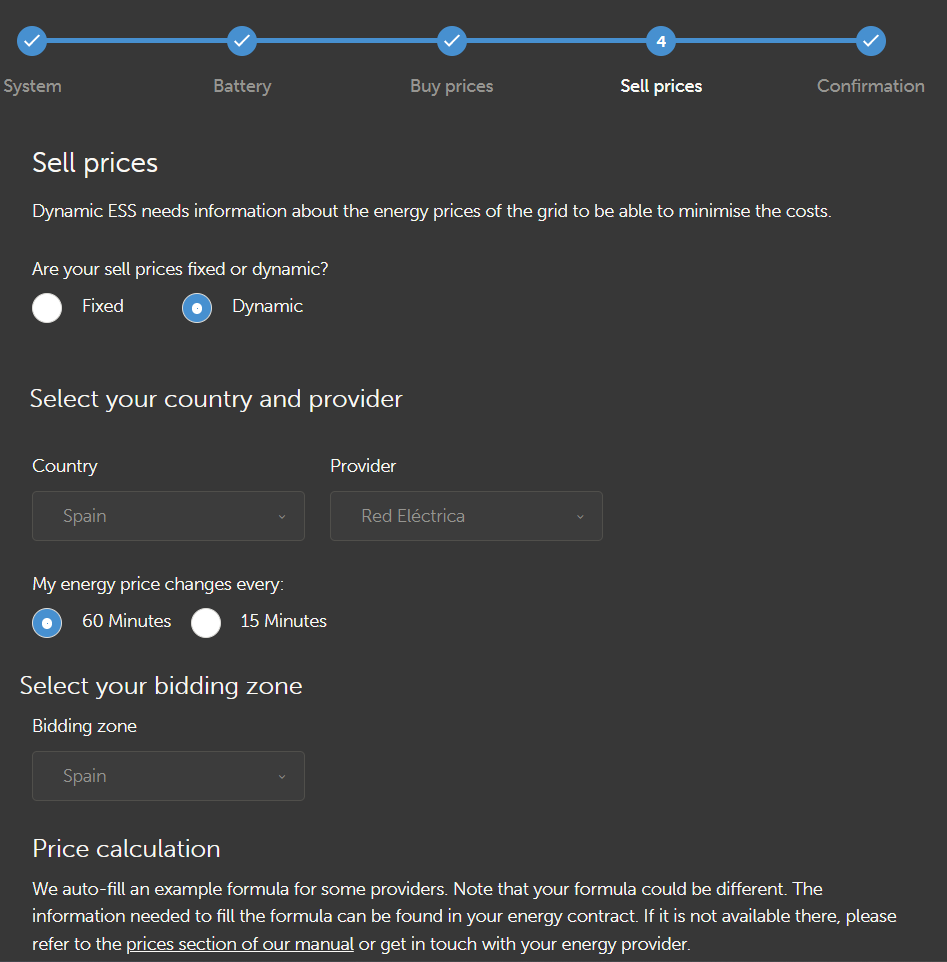The height and width of the screenshot is (962, 947).
Task: Go to the Battery step label
Action: pyautogui.click(x=242, y=86)
